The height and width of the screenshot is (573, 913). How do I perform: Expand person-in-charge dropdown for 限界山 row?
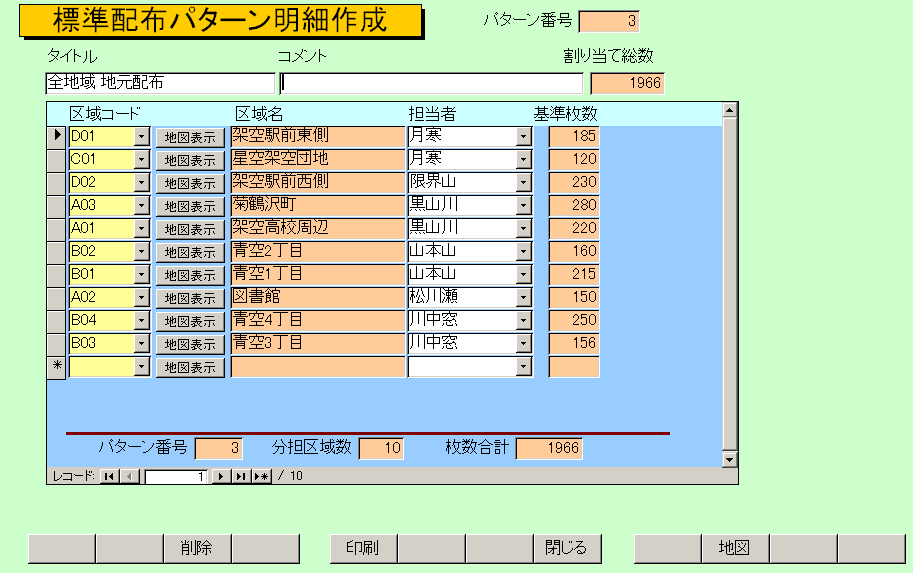[524, 183]
